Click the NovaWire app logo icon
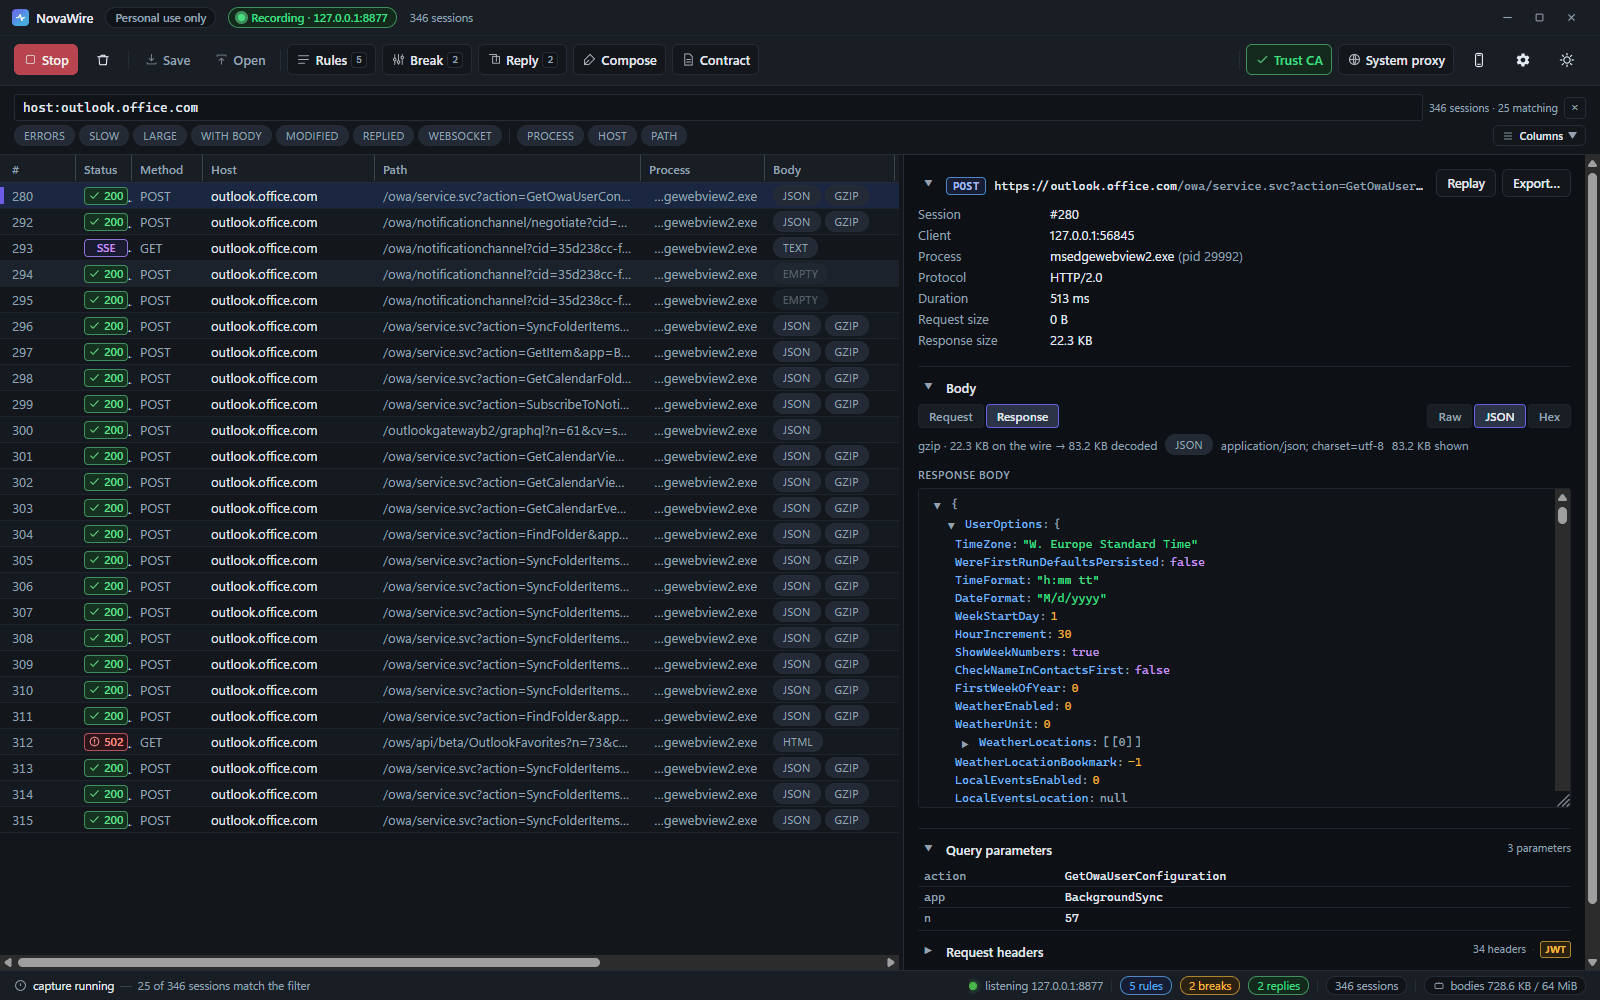Screen dimensions: 1600x1000 [x=20, y=18]
